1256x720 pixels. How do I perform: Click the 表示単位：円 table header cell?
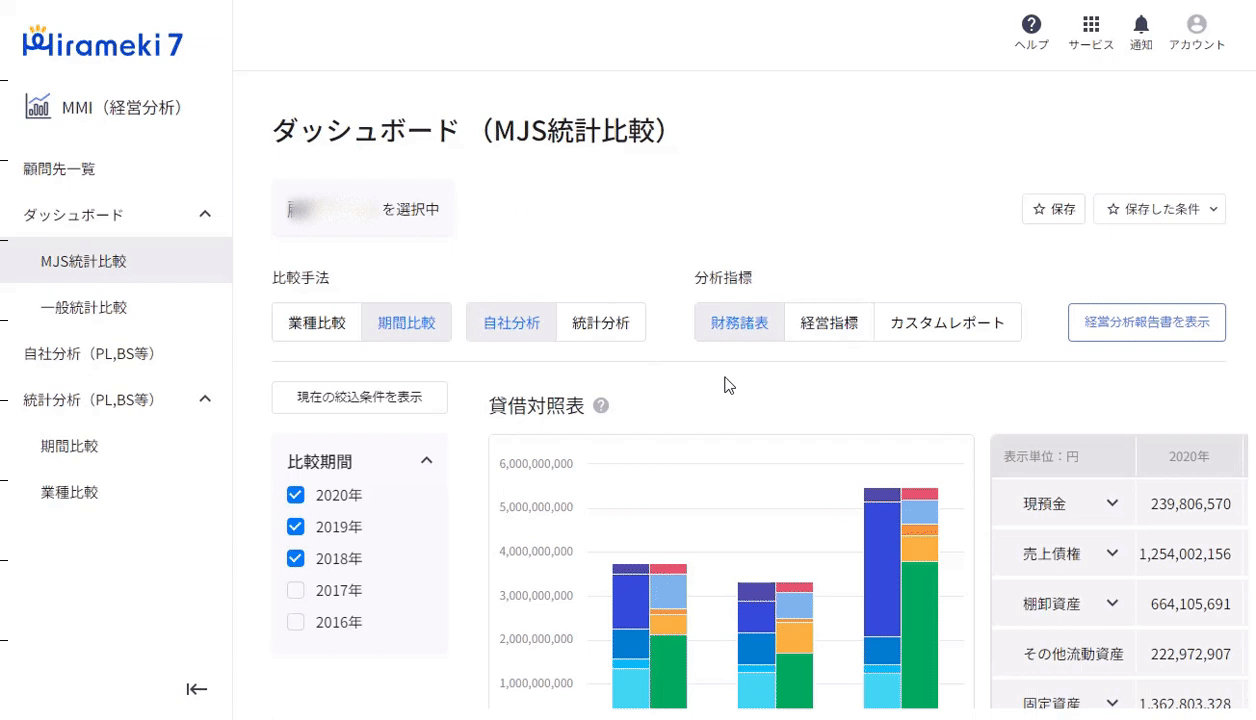point(1063,456)
